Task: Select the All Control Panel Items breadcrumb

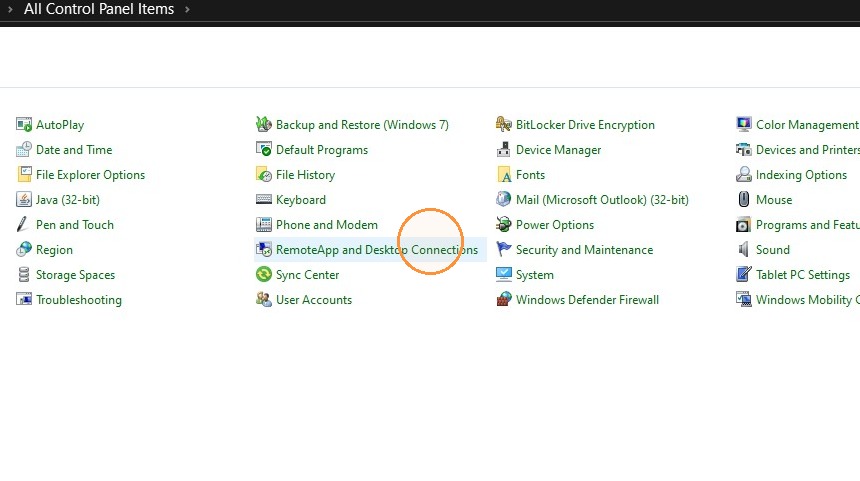Action: click(99, 9)
